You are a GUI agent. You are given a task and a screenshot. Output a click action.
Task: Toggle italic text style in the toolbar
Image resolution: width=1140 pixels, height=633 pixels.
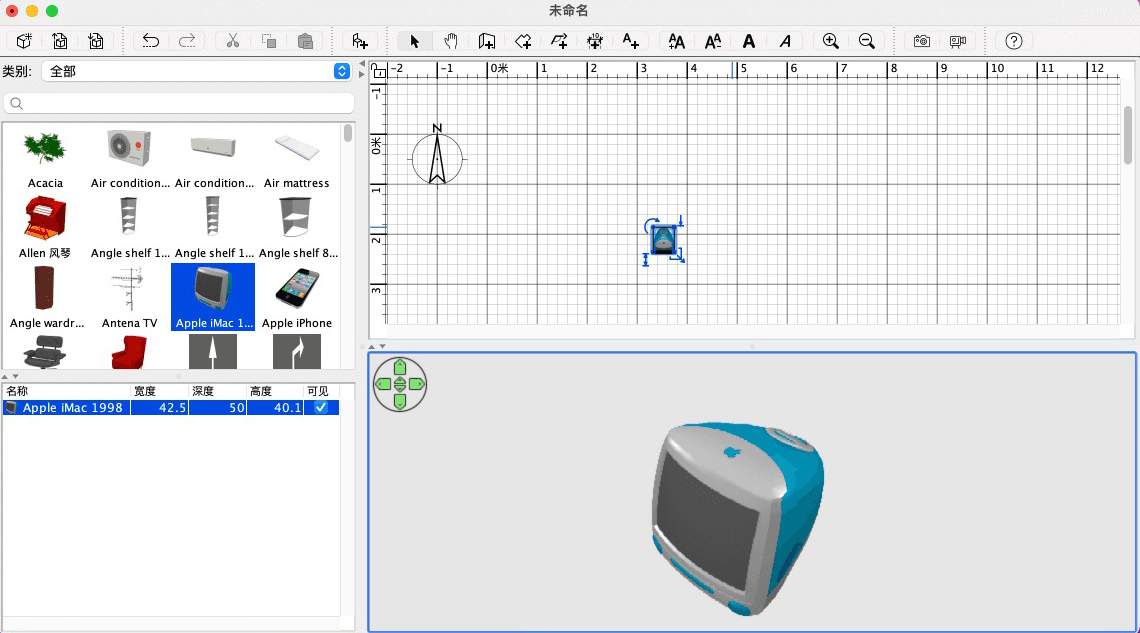click(x=785, y=41)
